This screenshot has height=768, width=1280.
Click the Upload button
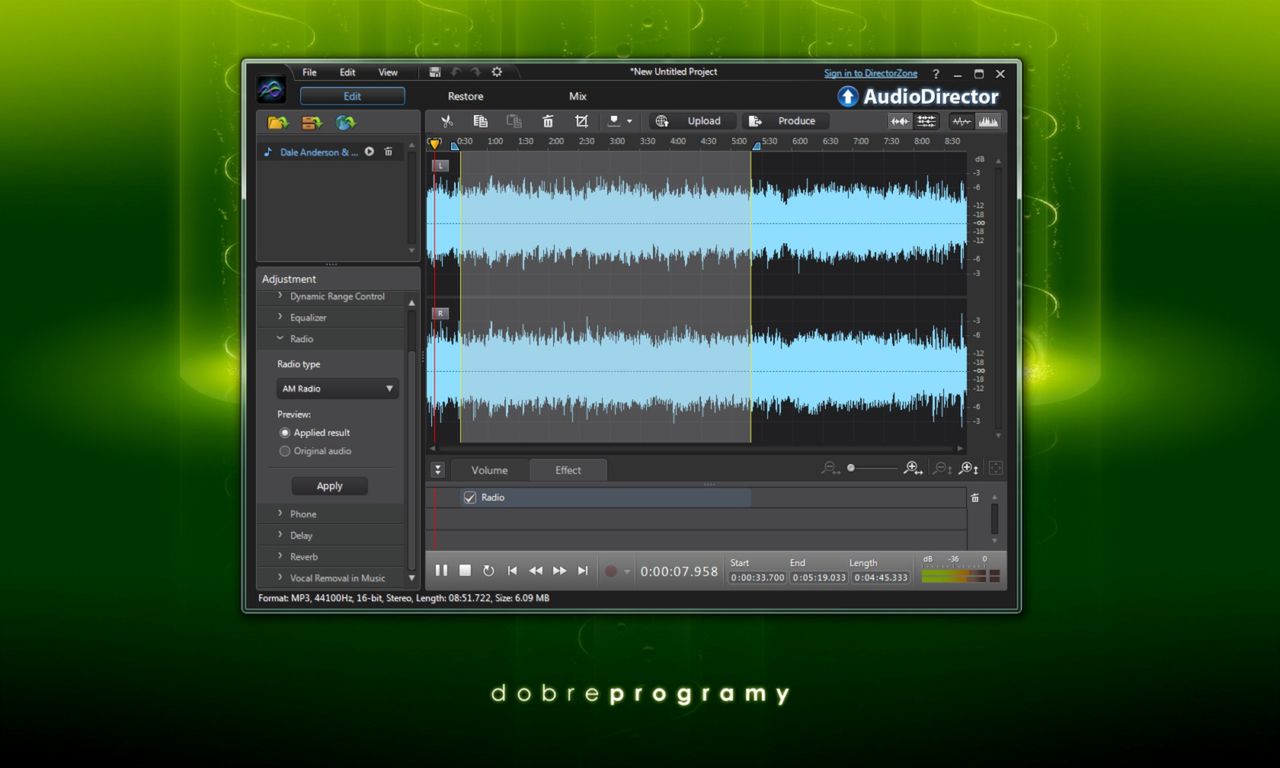693,121
